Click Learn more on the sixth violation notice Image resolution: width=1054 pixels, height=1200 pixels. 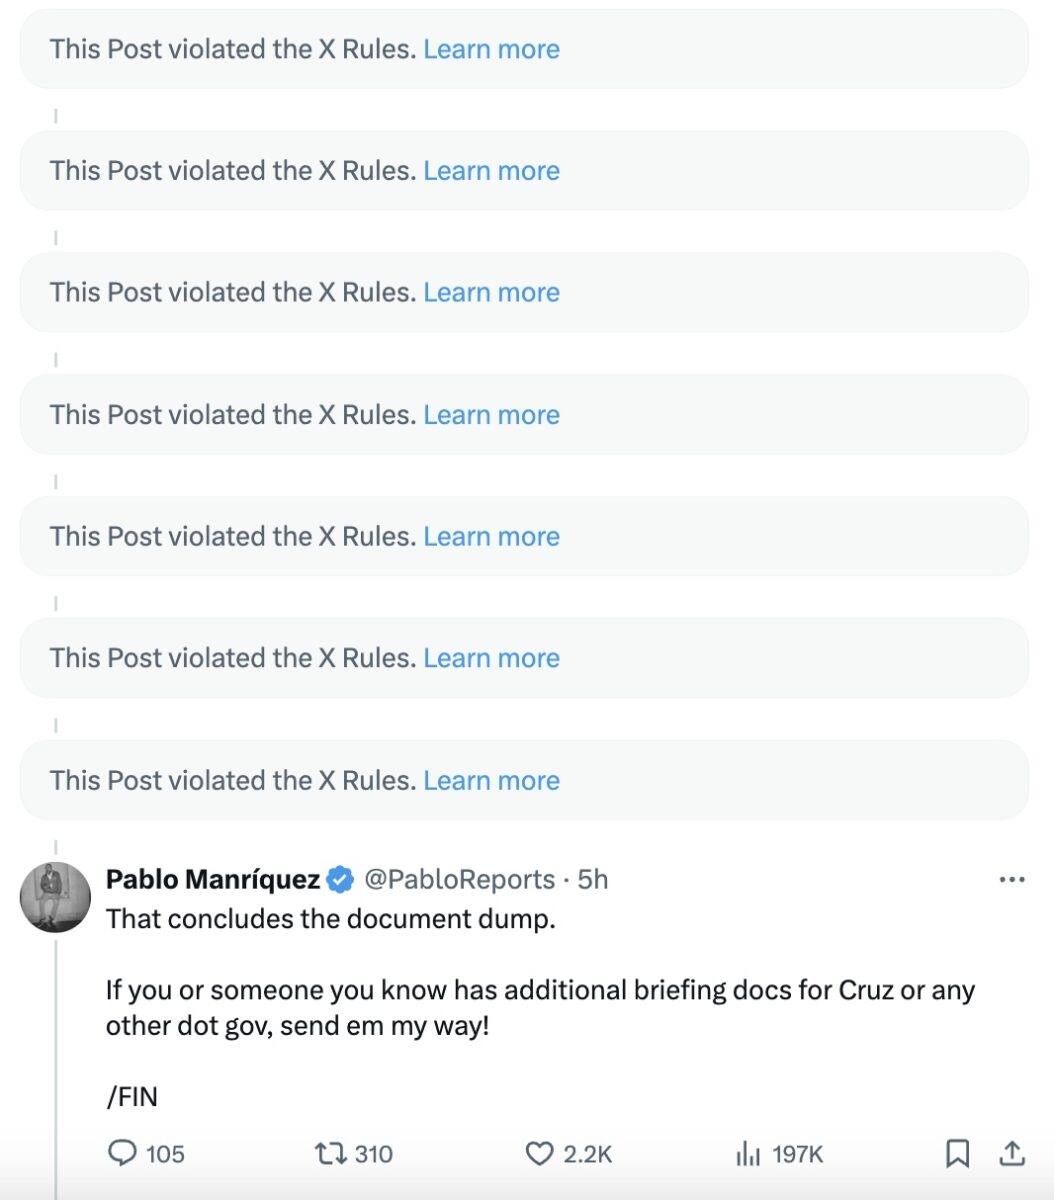(491, 659)
